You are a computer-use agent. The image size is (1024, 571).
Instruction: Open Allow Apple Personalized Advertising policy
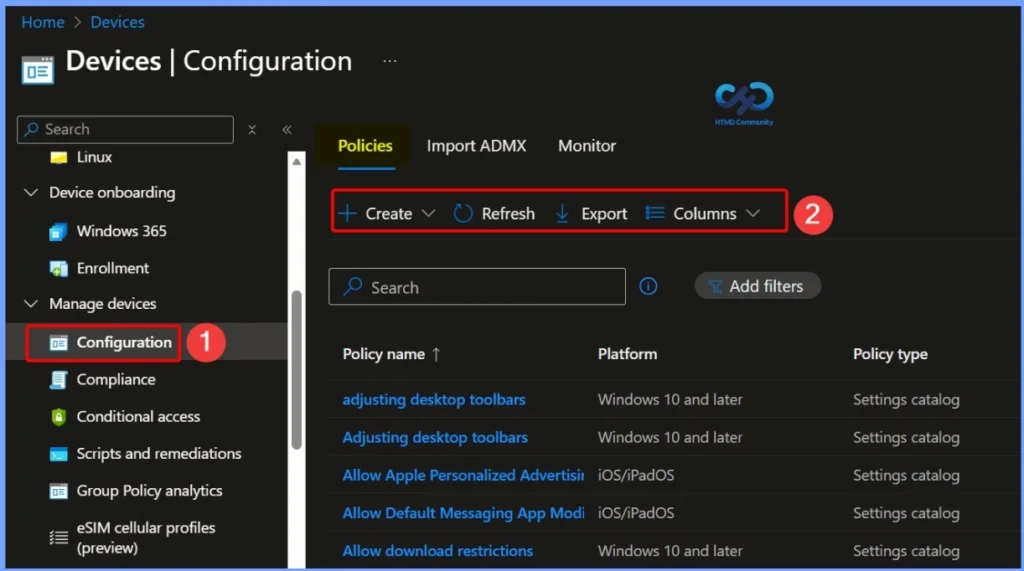tap(463, 476)
